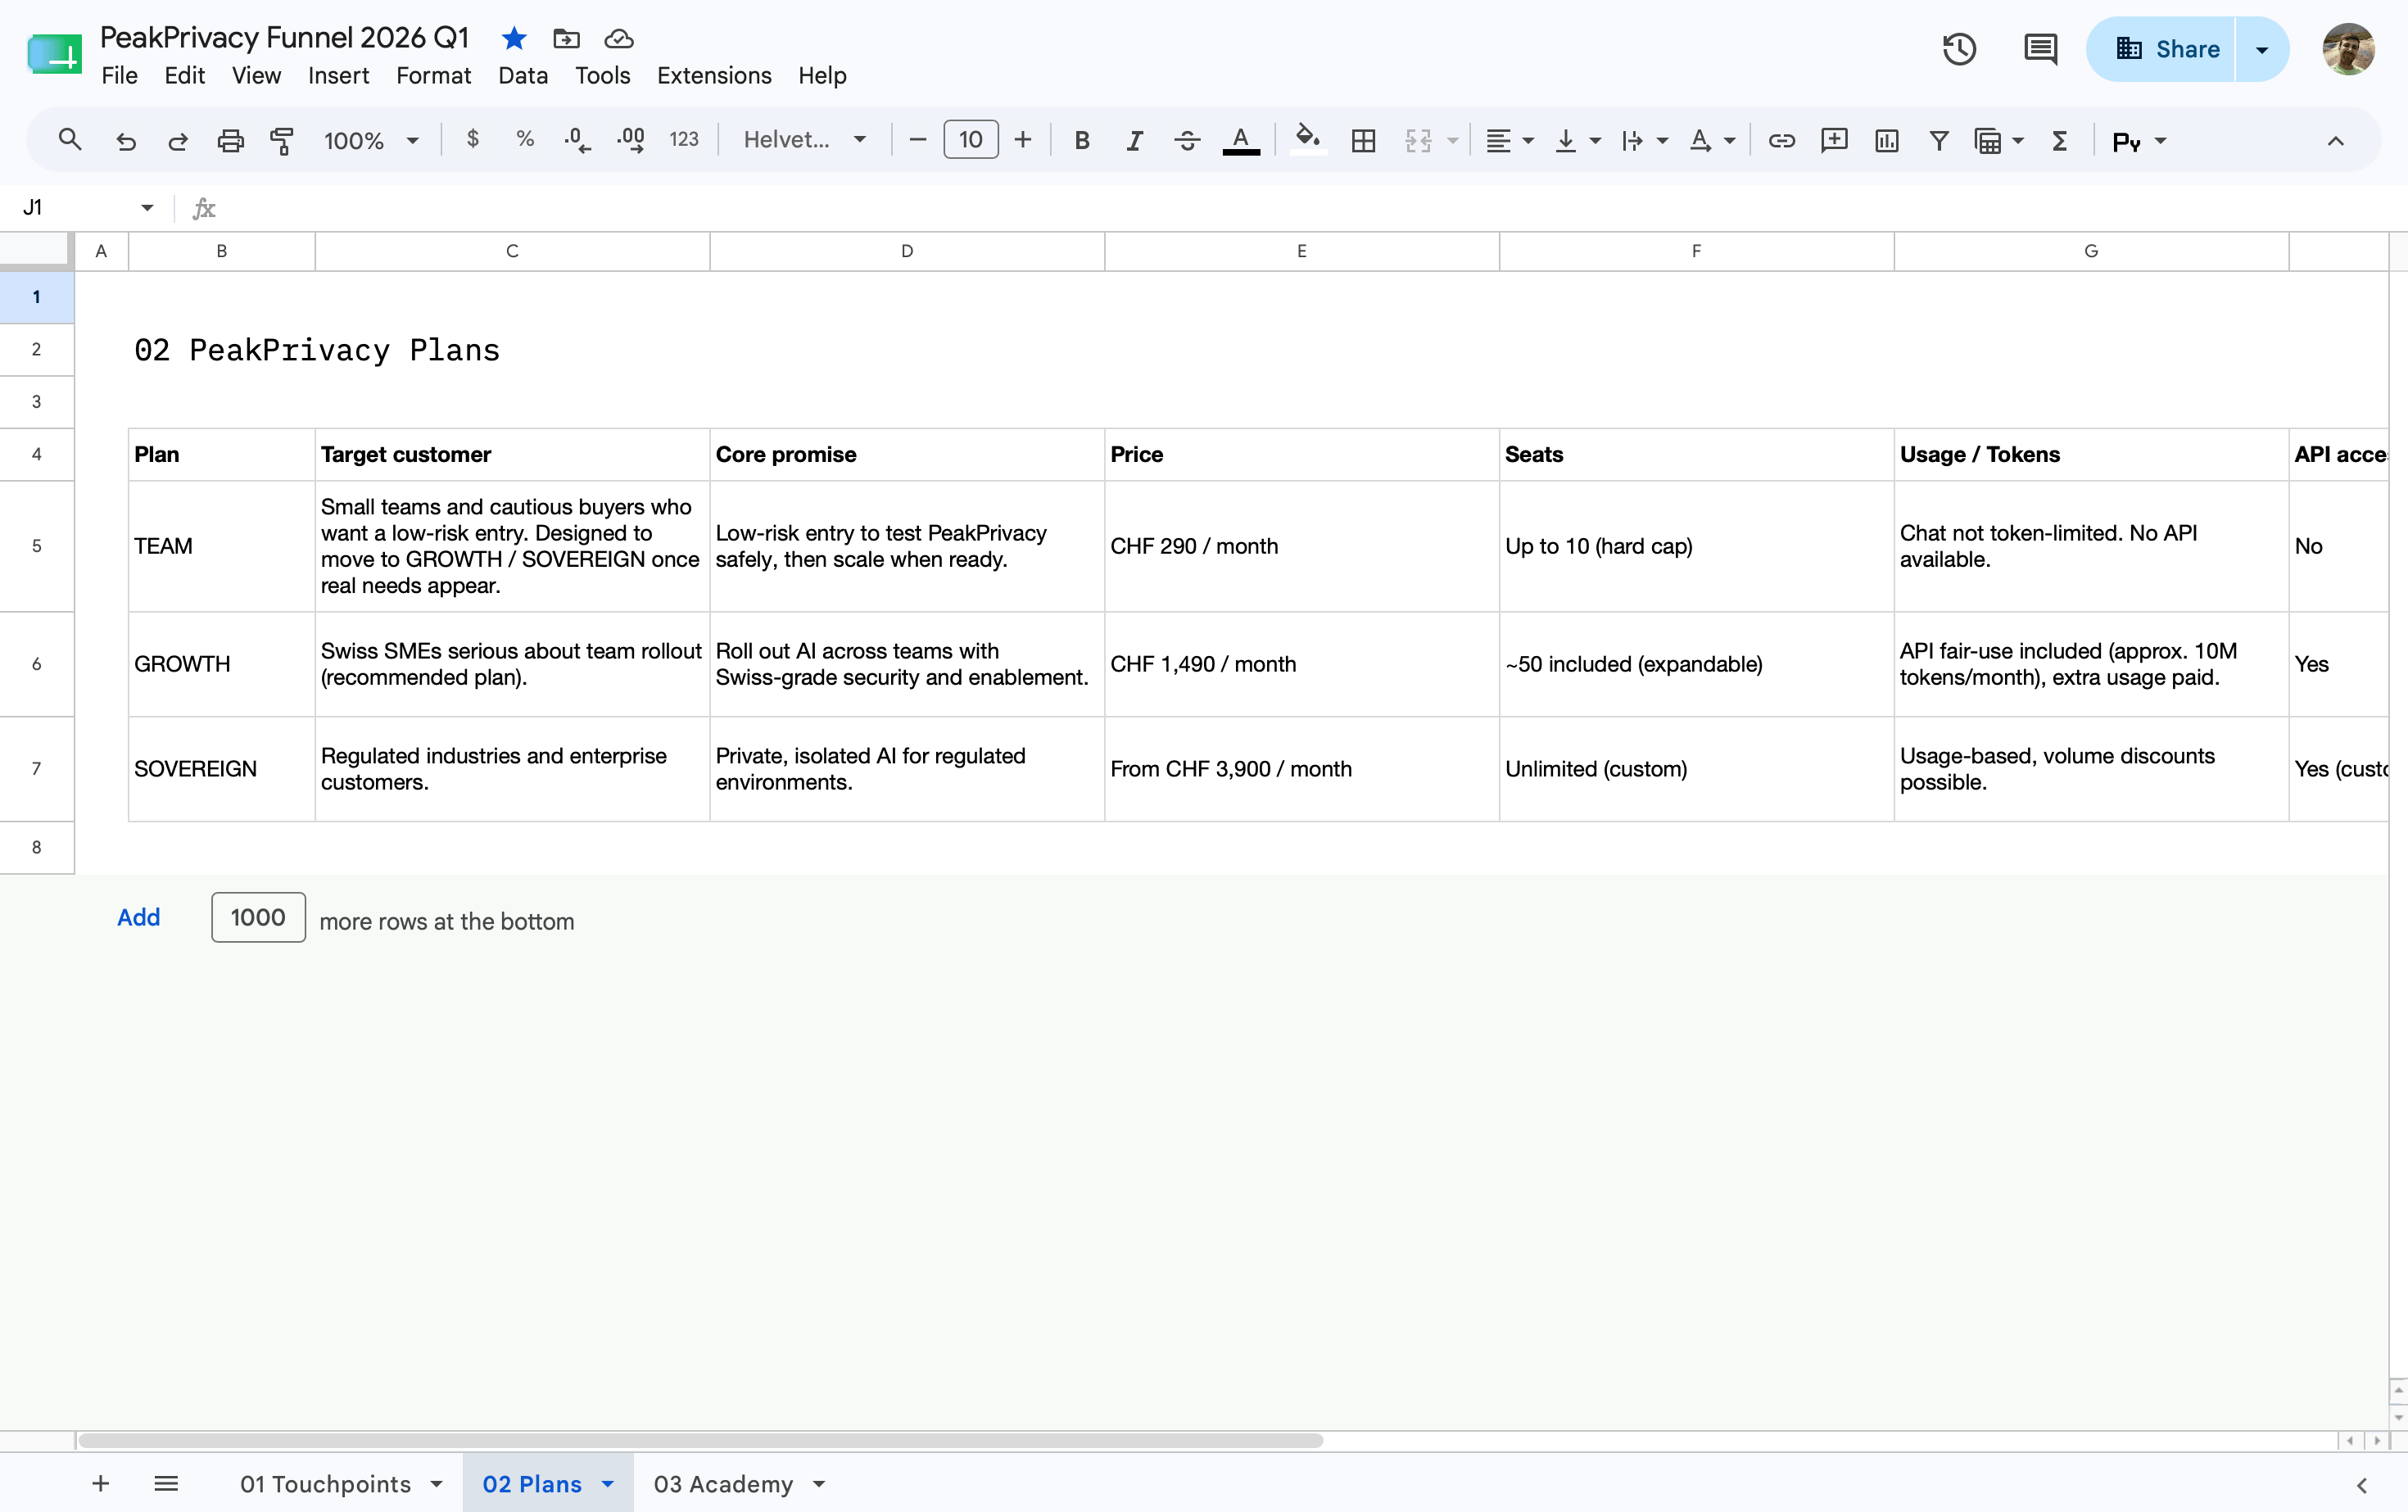Switch to the 01 Touchpoints tab

tap(326, 1484)
